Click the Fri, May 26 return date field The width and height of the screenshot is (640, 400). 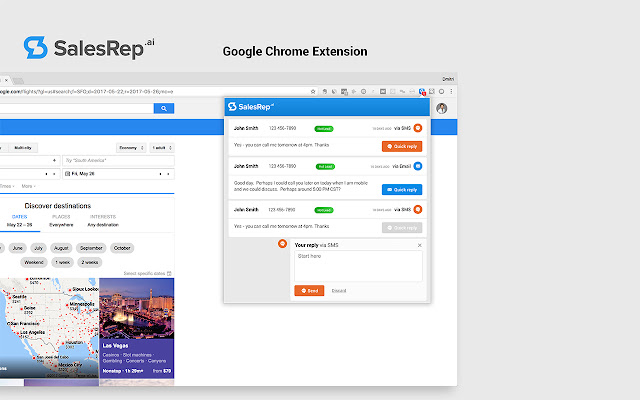pos(118,174)
